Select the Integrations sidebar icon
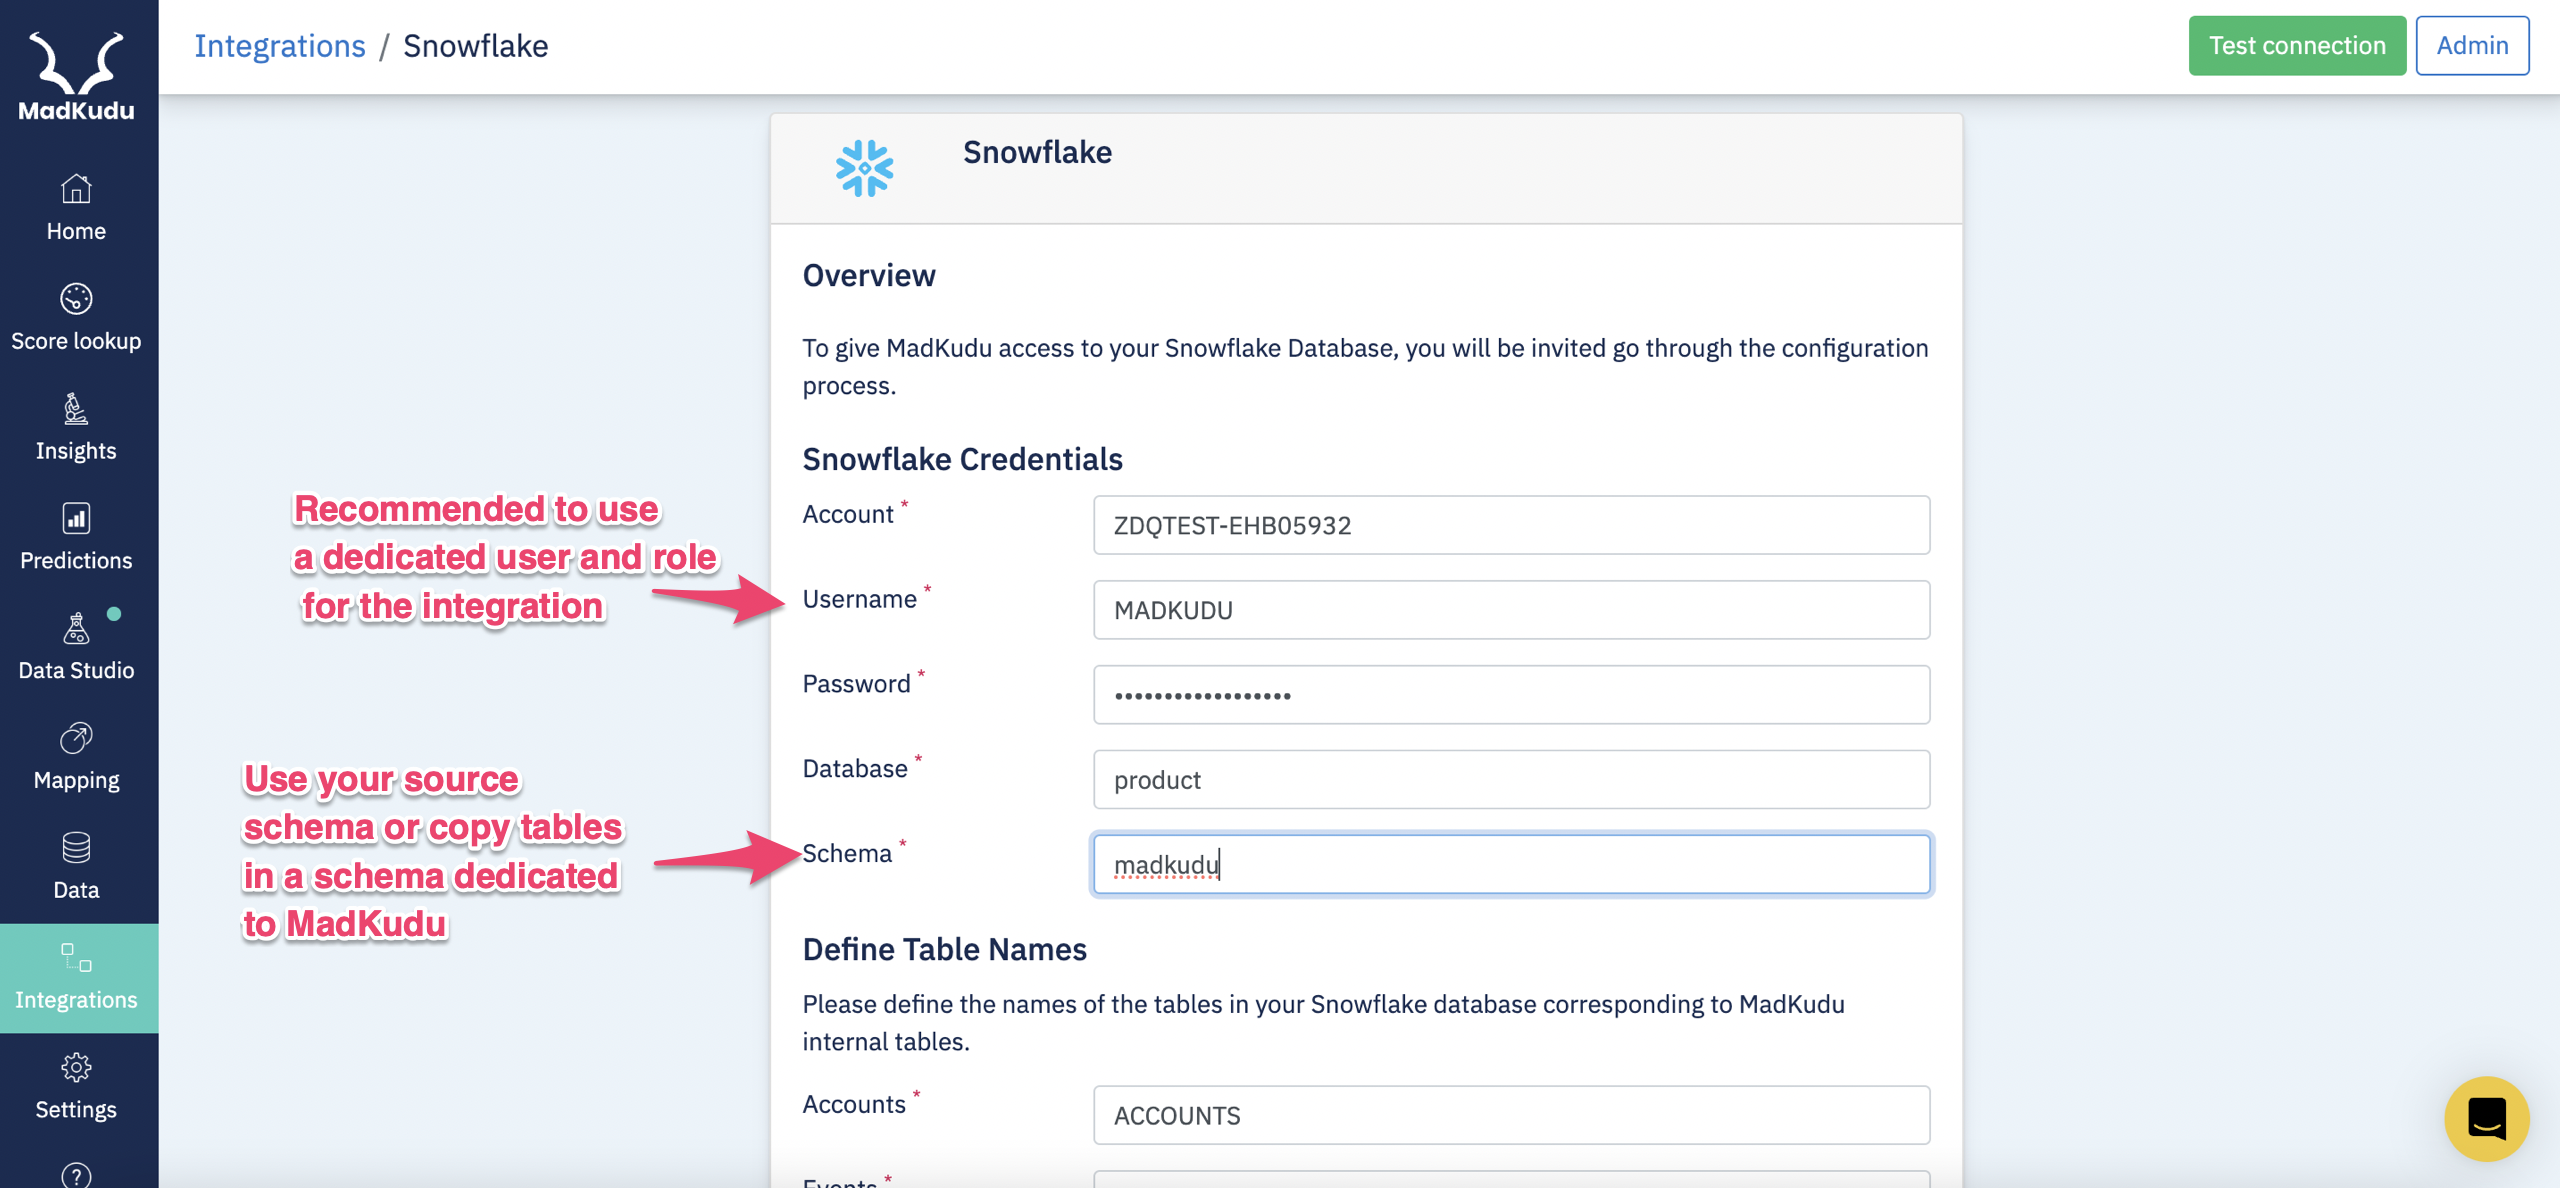2560x1188 pixels. coord(76,957)
